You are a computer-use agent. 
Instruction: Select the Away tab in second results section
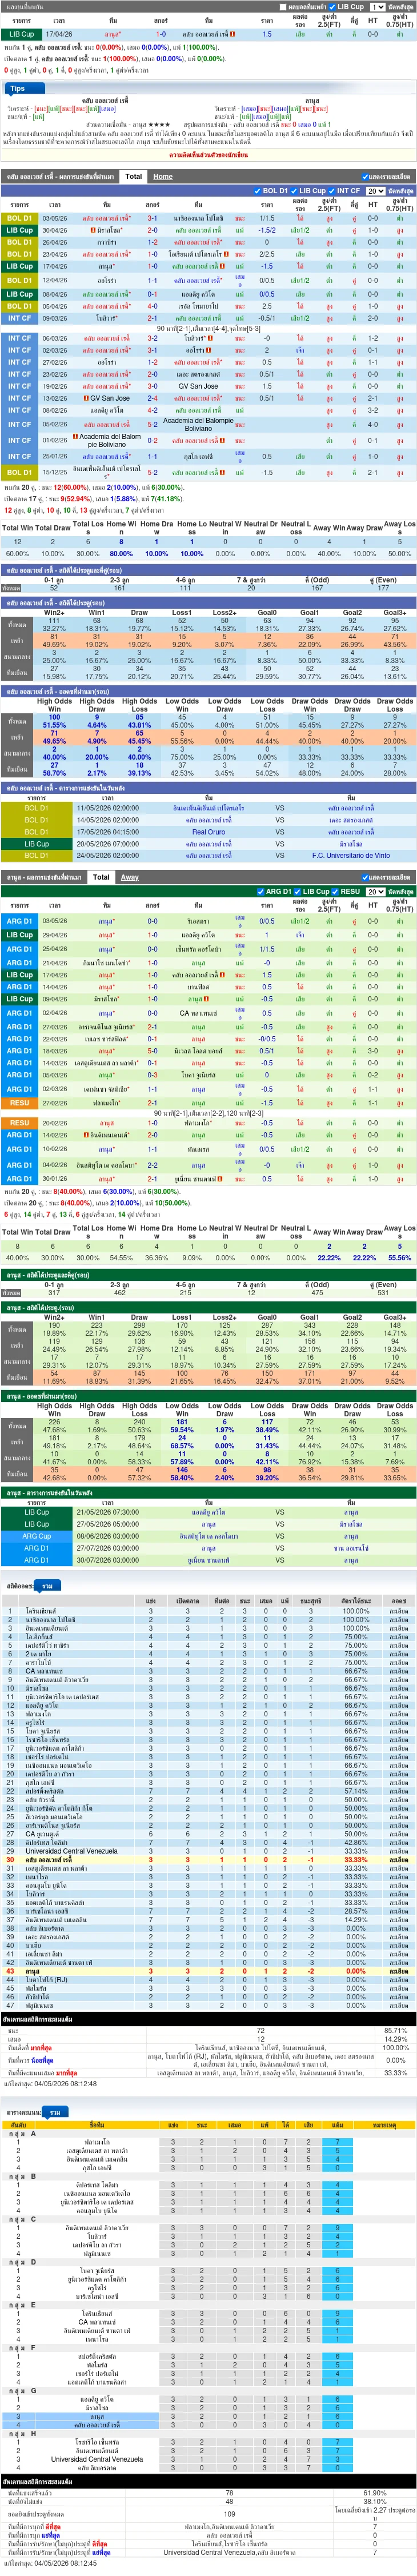pyautogui.click(x=130, y=877)
